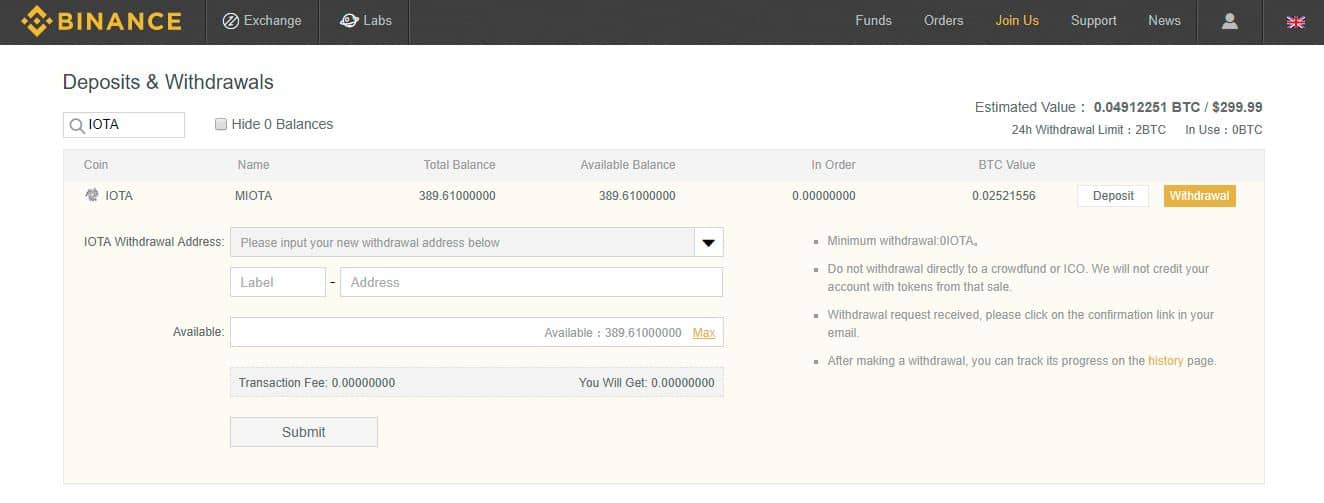Click the 24h Withdrawal Limit text
1324x503 pixels.
1089,130
